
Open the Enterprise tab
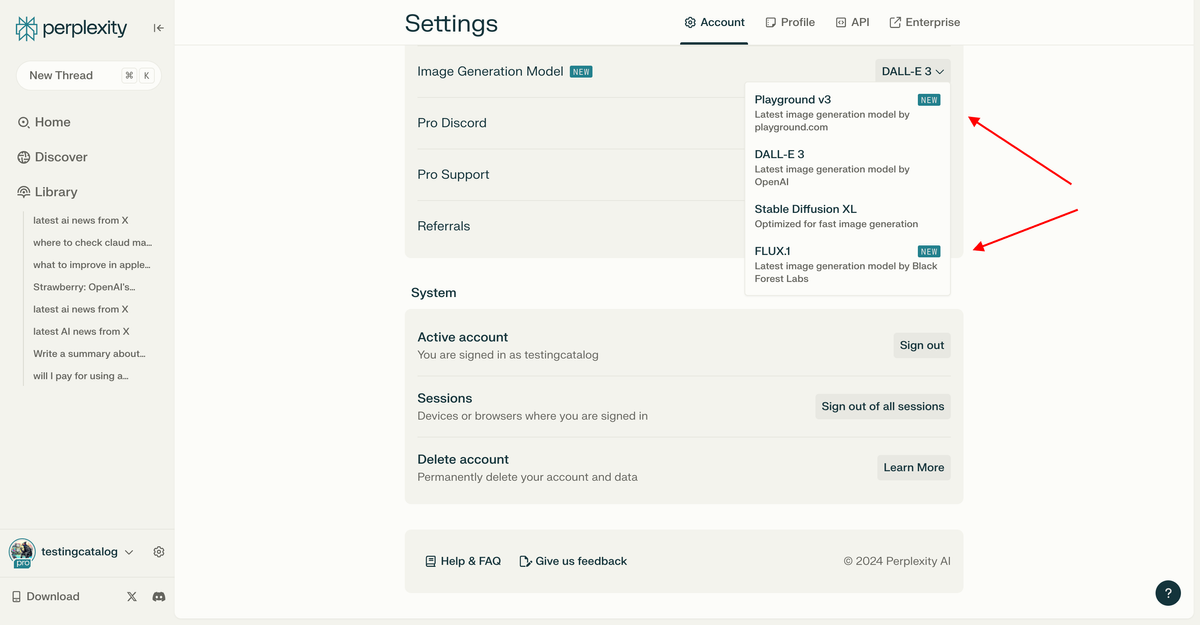(924, 21)
